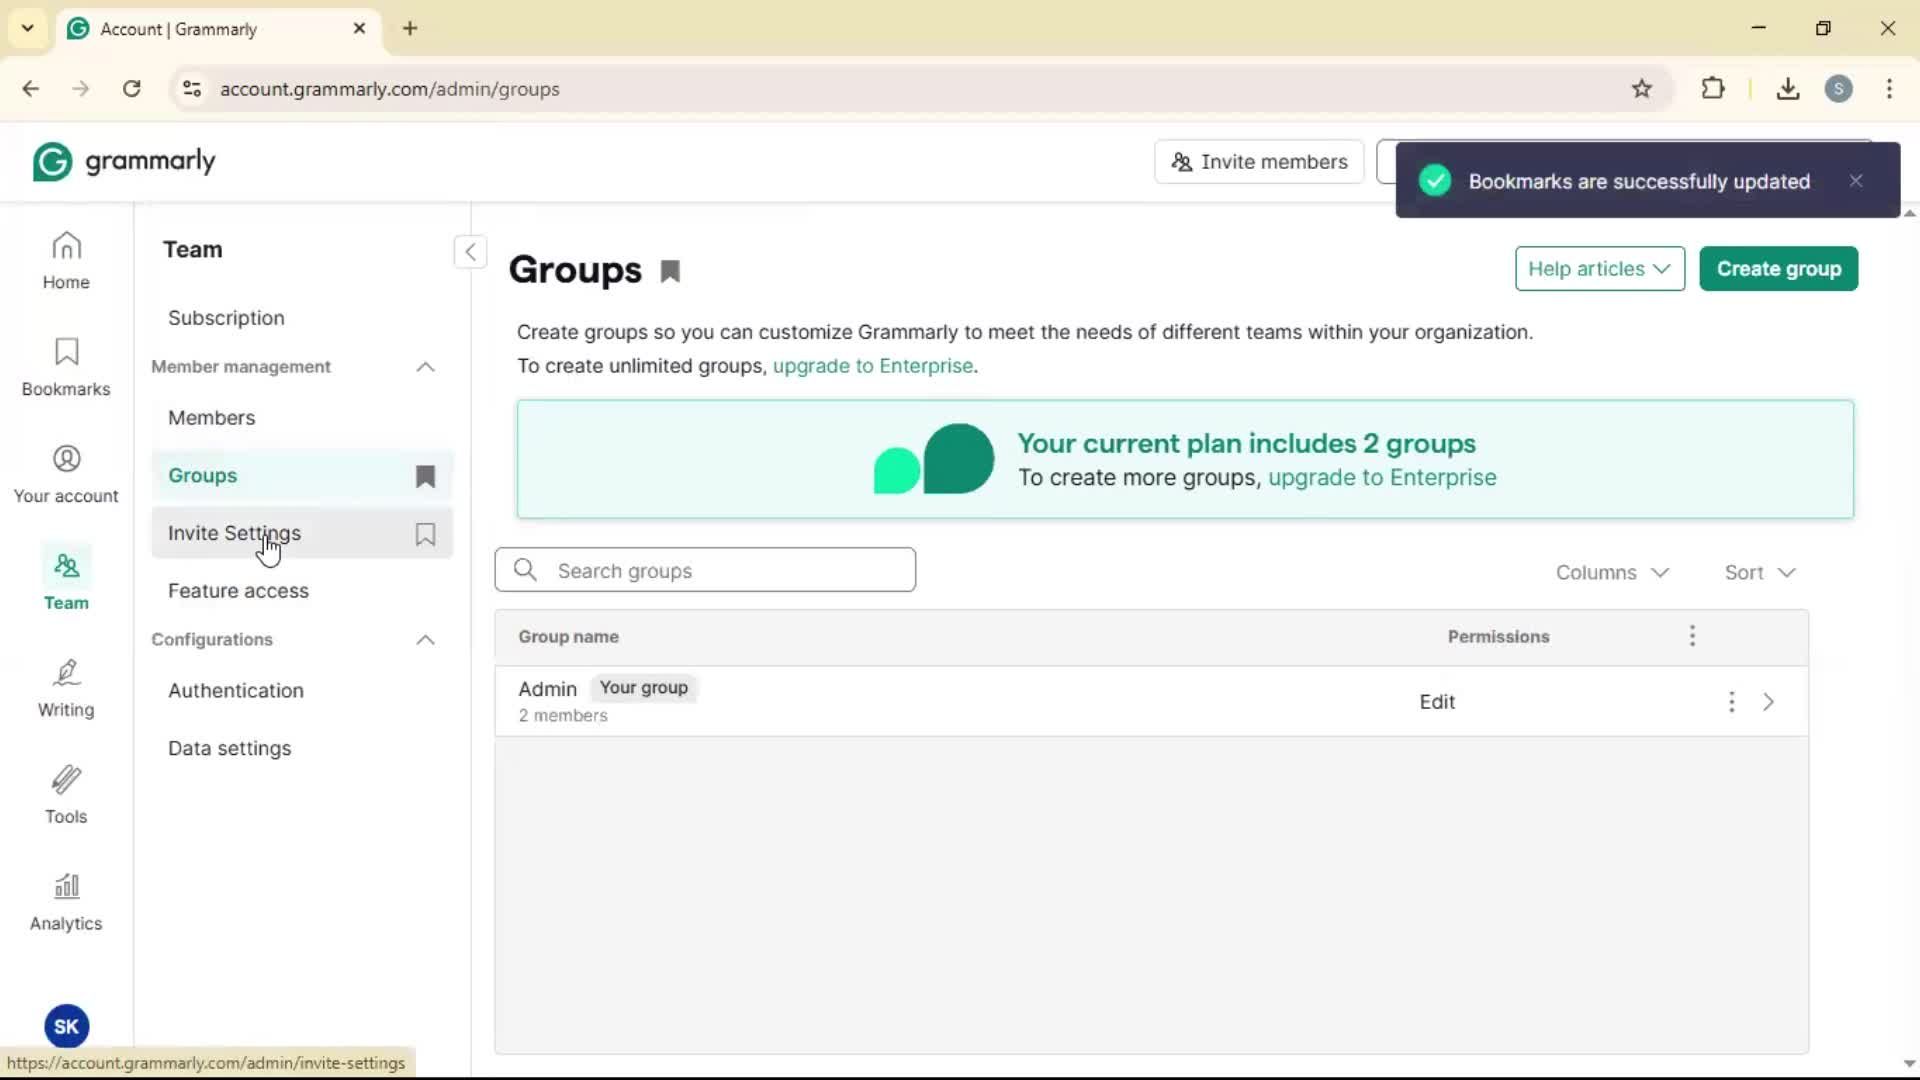Open the Sort dropdown
Viewport: 1920px width, 1080px height.
[1759, 572]
